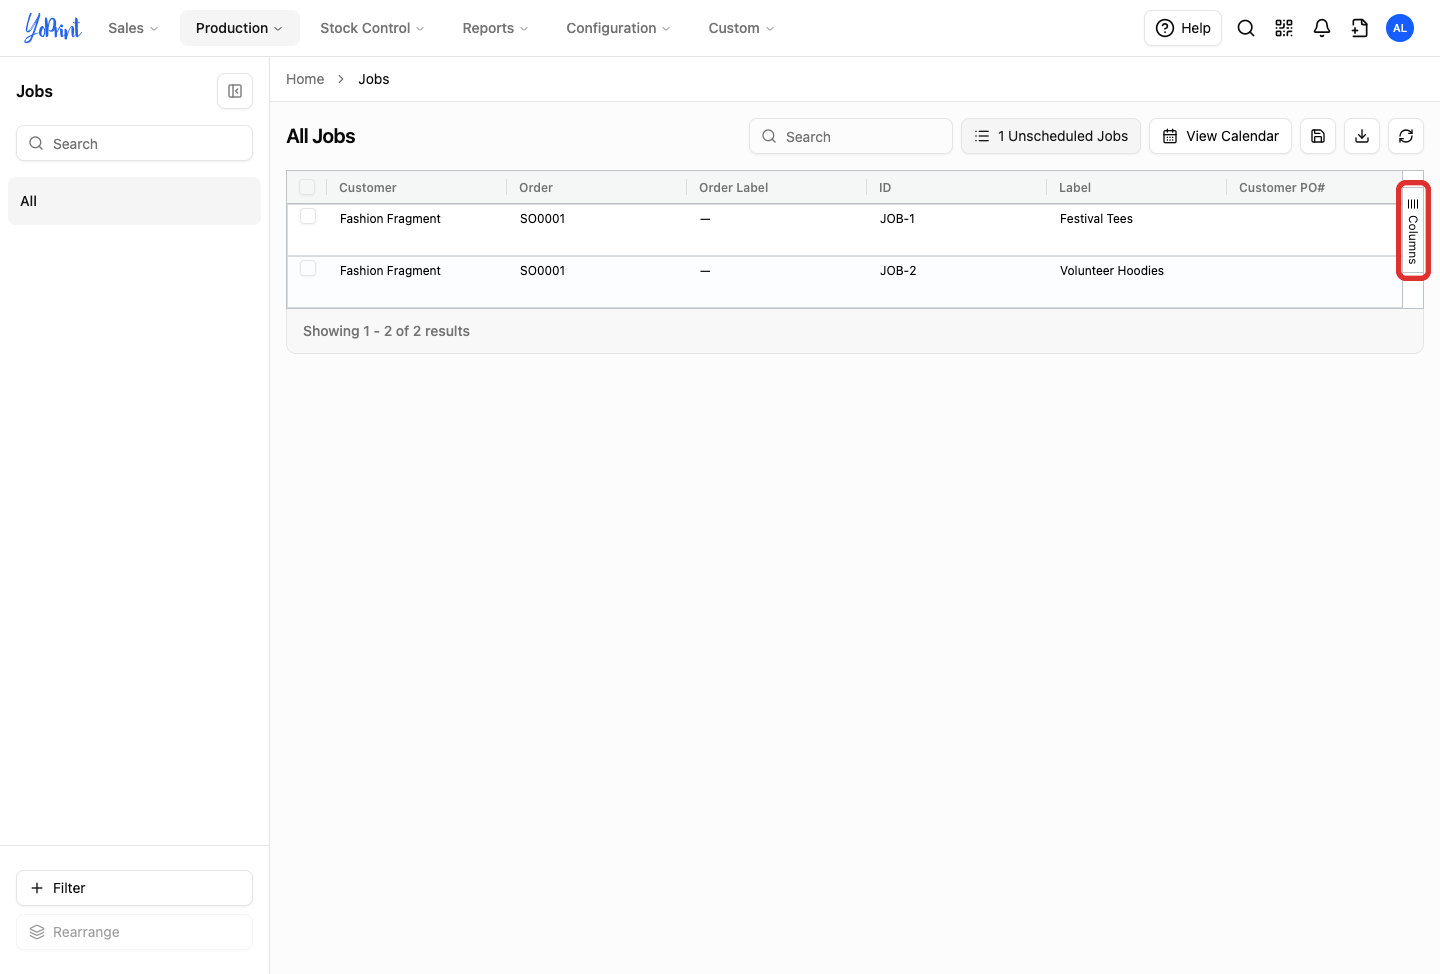Expand the Sales menu
This screenshot has width=1440, height=974.
tap(133, 28)
